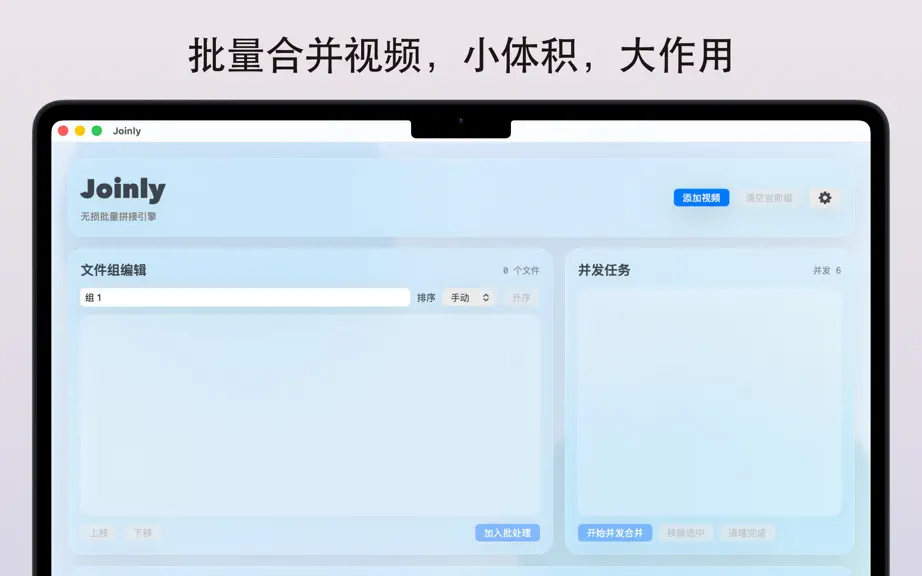Maximize window with the green button
This screenshot has height=576, width=922.
(x=97, y=130)
